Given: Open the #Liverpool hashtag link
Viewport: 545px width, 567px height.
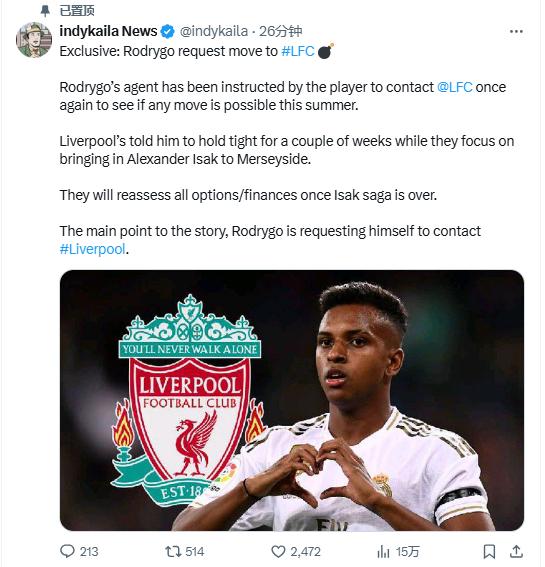Looking at the screenshot, I should 93,249.
